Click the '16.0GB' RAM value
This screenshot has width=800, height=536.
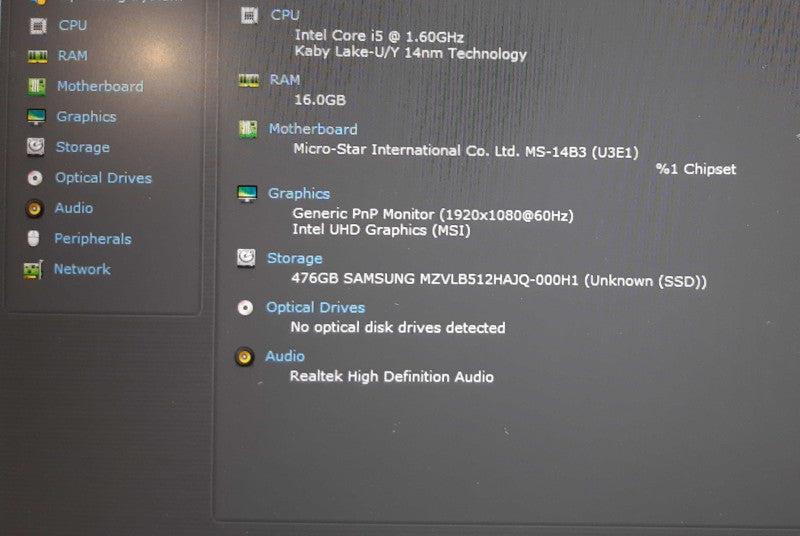(x=320, y=99)
